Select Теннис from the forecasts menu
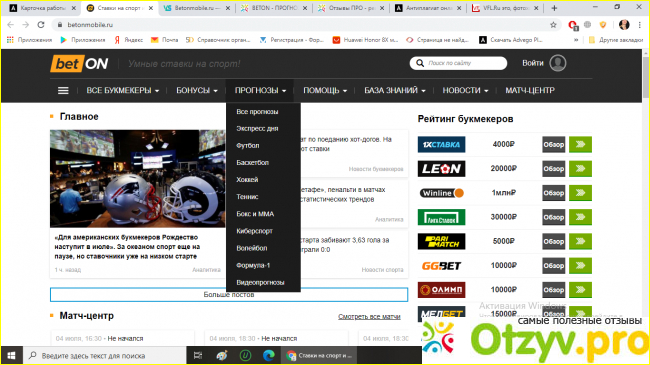 coord(247,197)
